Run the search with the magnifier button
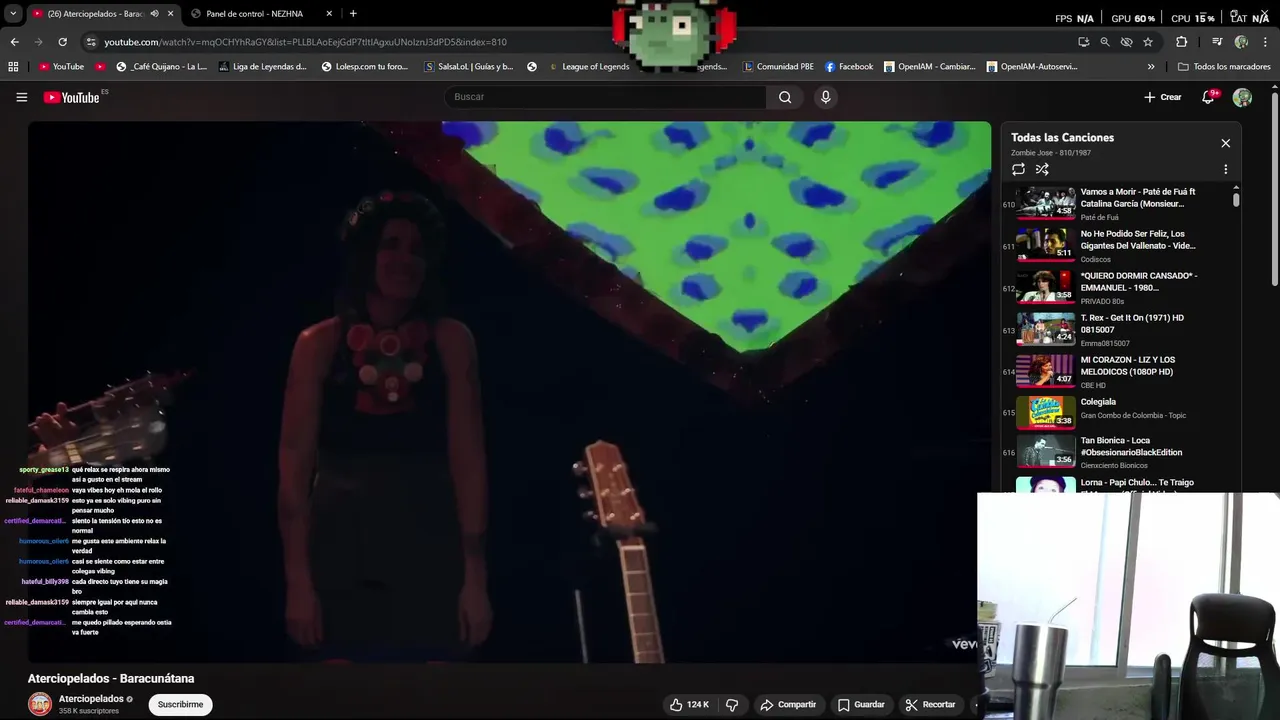The height and width of the screenshot is (720, 1280). 785,97
